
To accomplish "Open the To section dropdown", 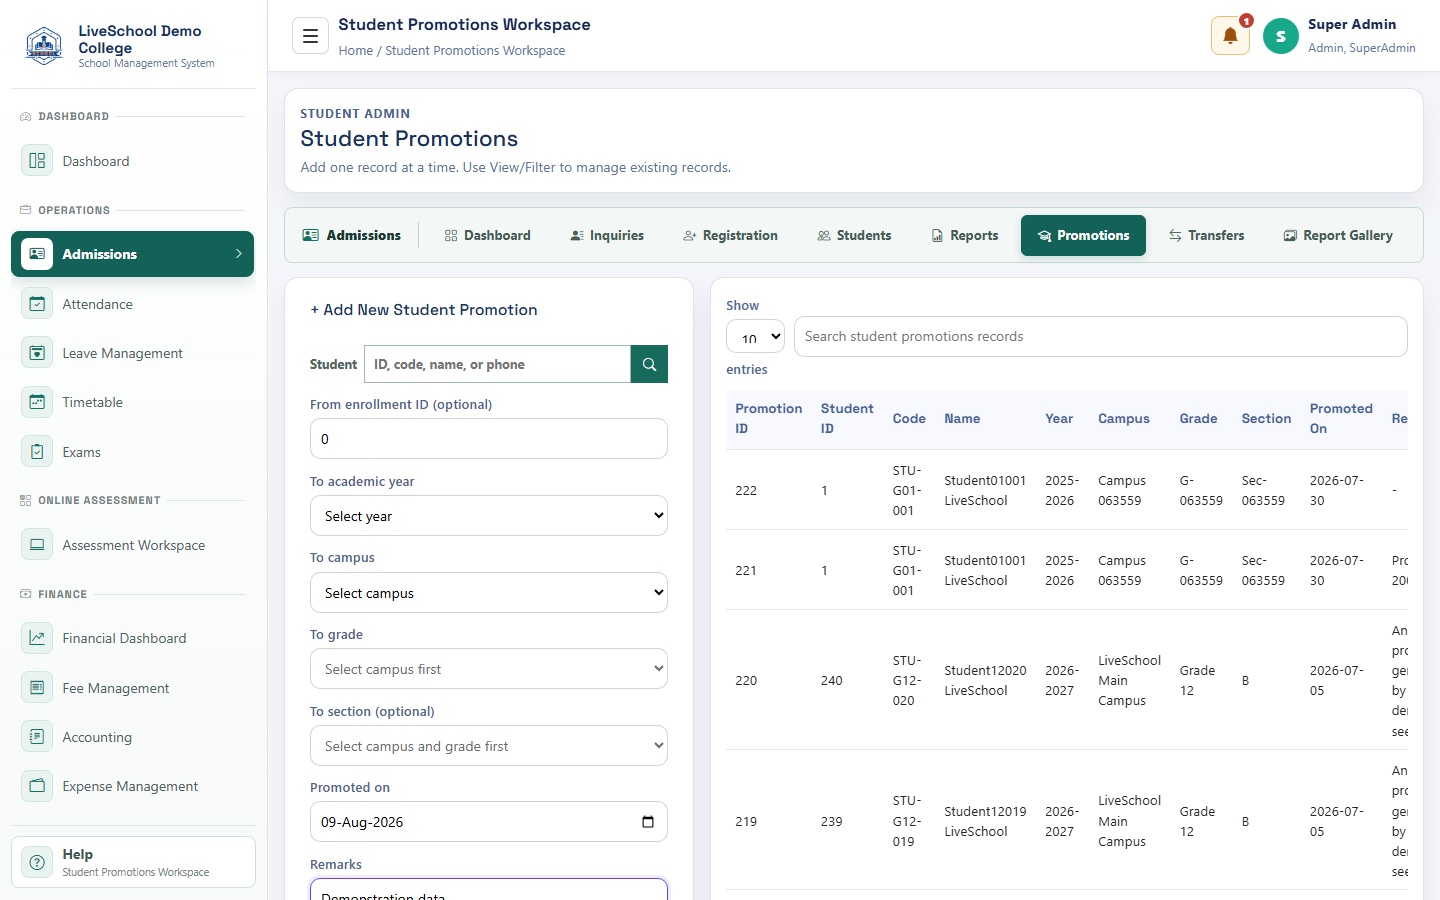I will click(489, 746).
